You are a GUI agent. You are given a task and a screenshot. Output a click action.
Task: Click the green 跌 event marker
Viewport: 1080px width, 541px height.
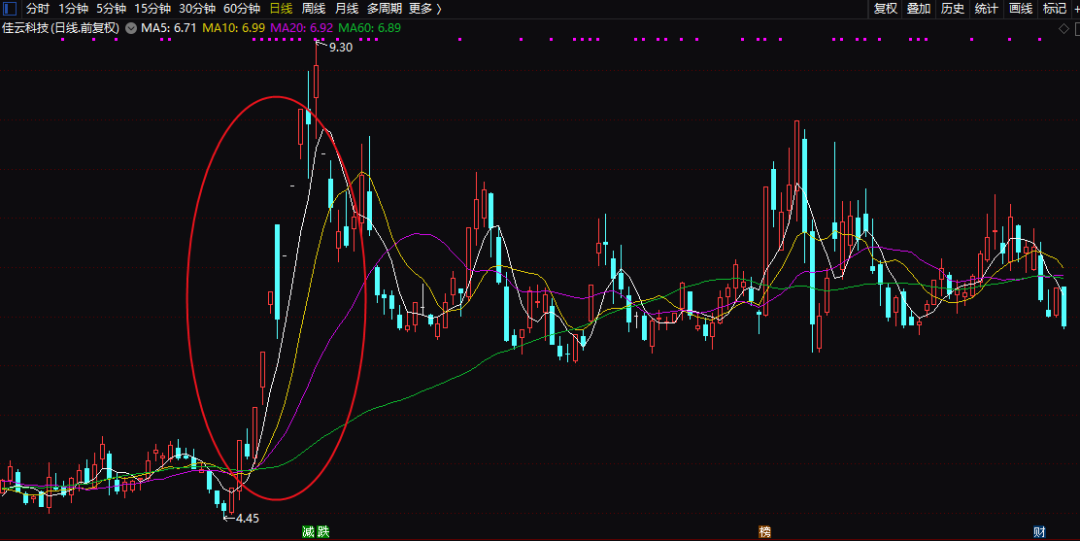pos(323,532)
